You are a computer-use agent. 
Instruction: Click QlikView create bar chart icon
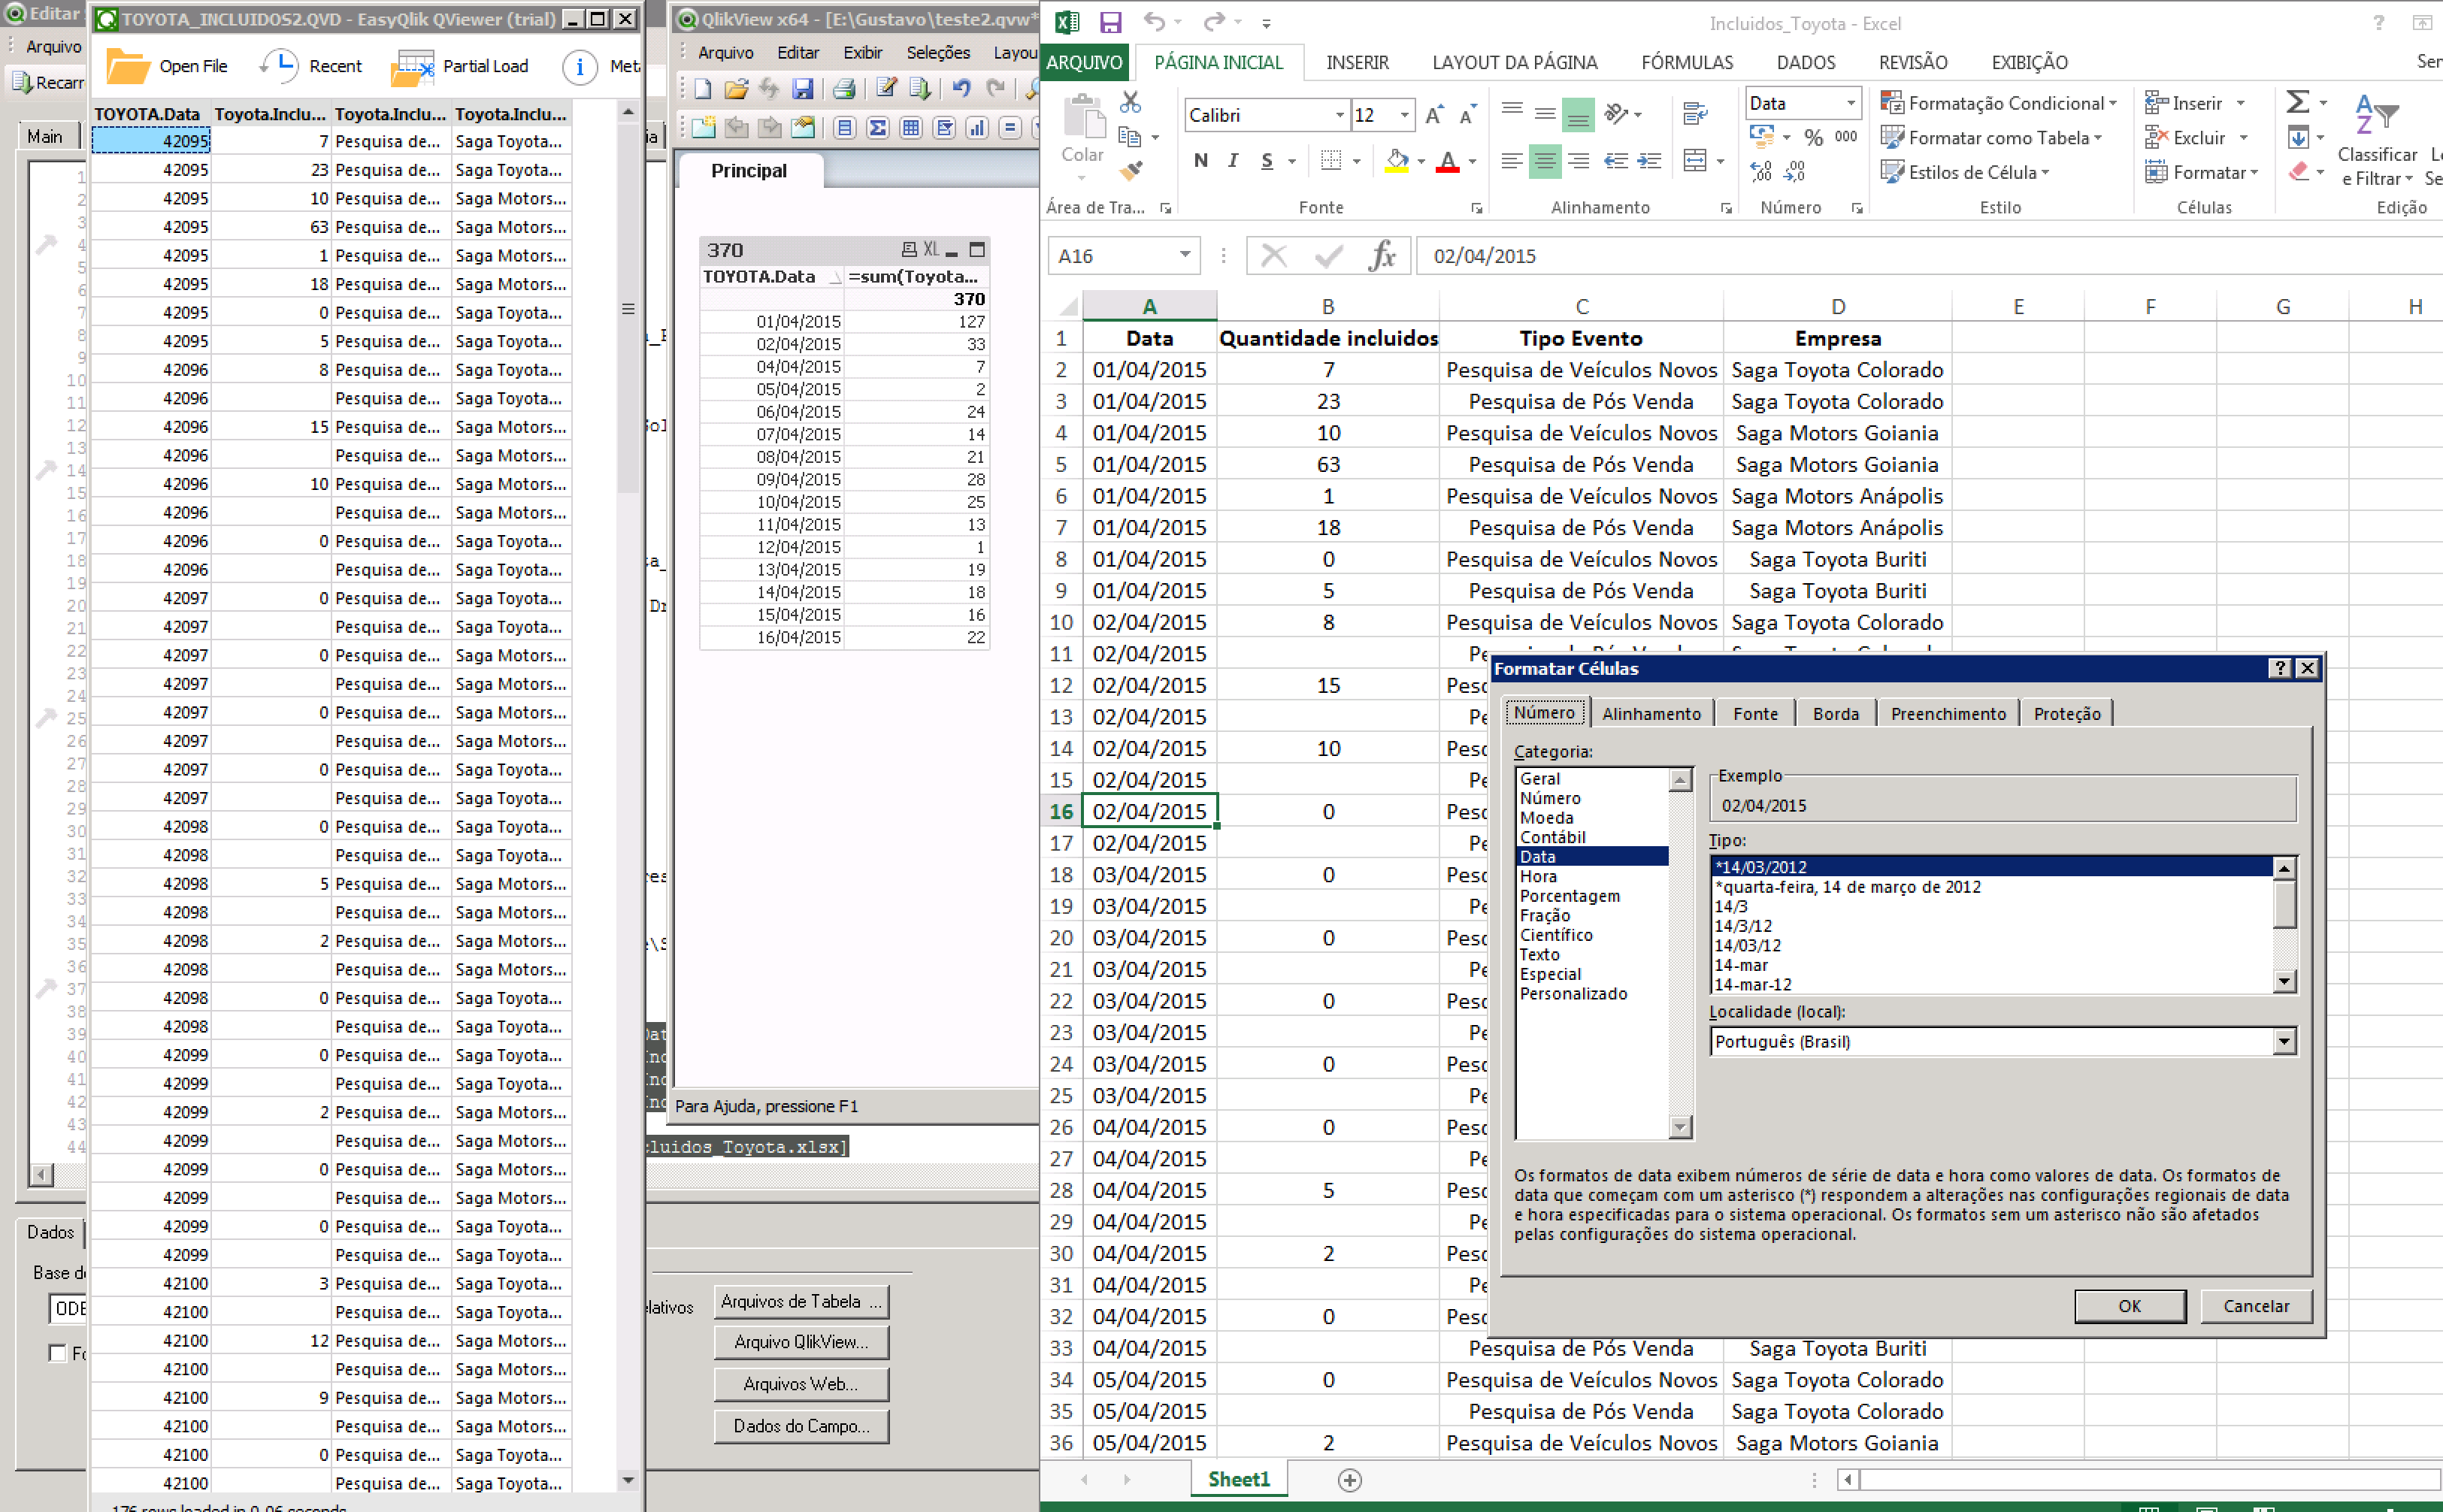(977, 127)
